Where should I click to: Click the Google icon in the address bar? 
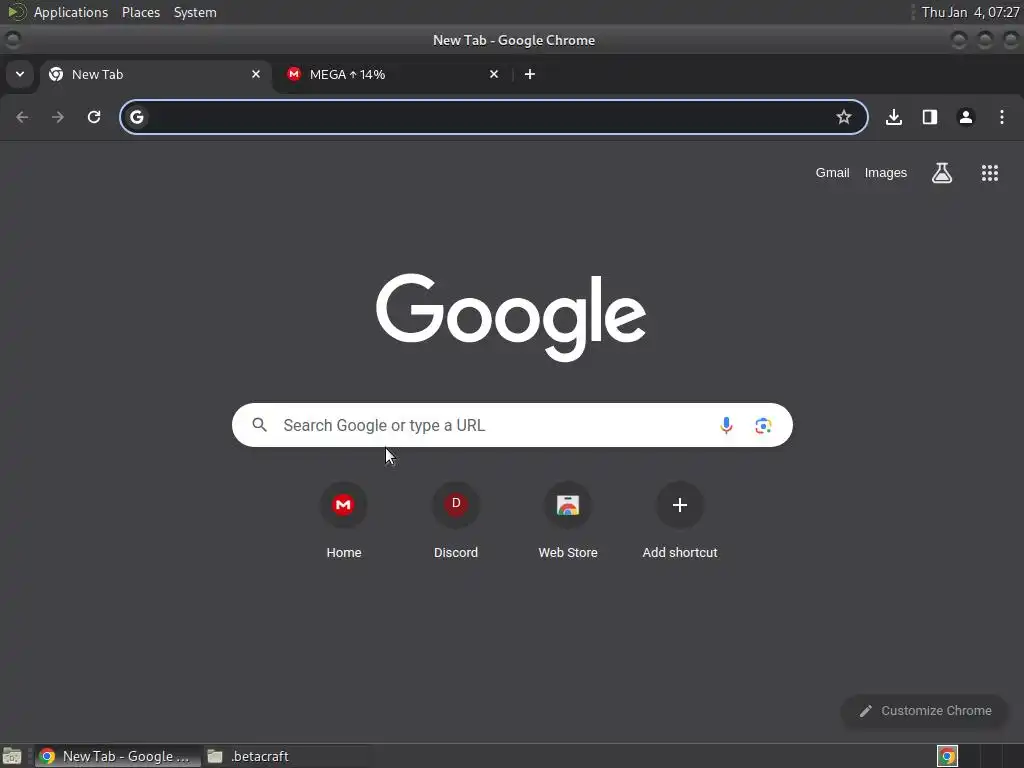pos(136,117)
